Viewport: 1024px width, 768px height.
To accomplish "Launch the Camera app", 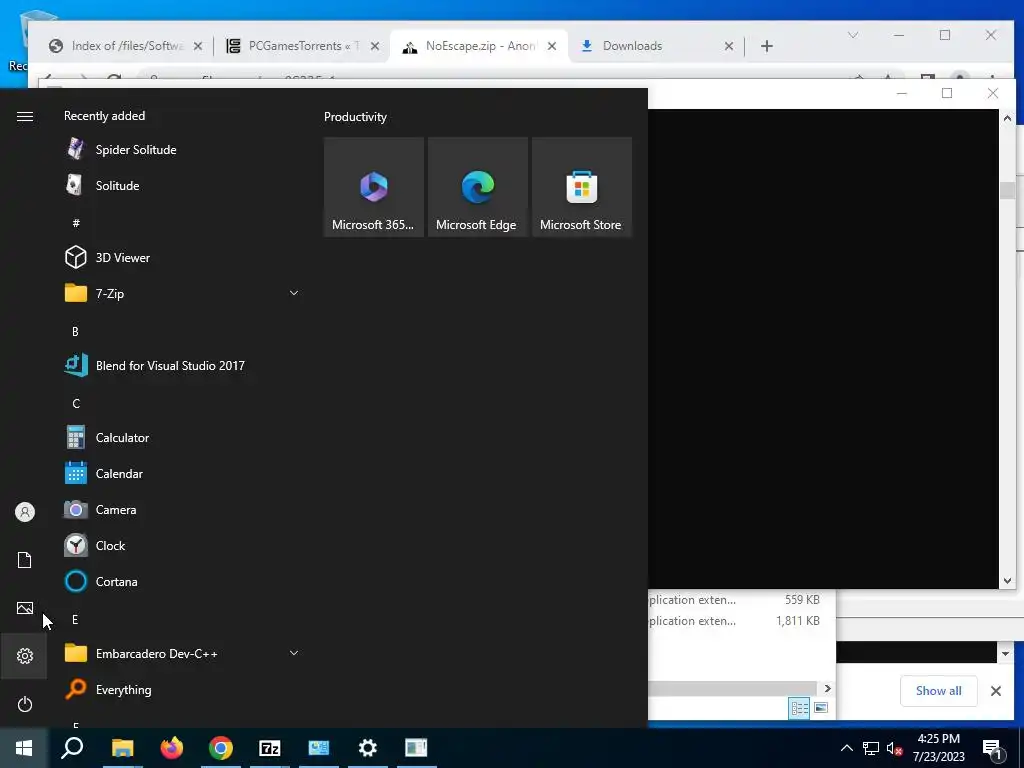I will point(182,509).
